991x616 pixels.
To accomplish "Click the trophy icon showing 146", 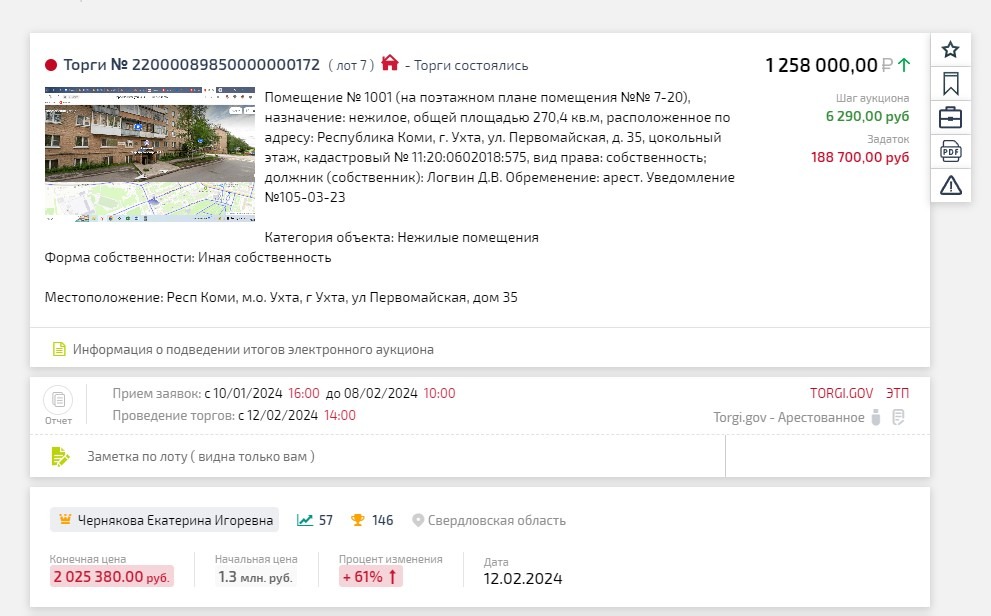I will coord(358,520).
